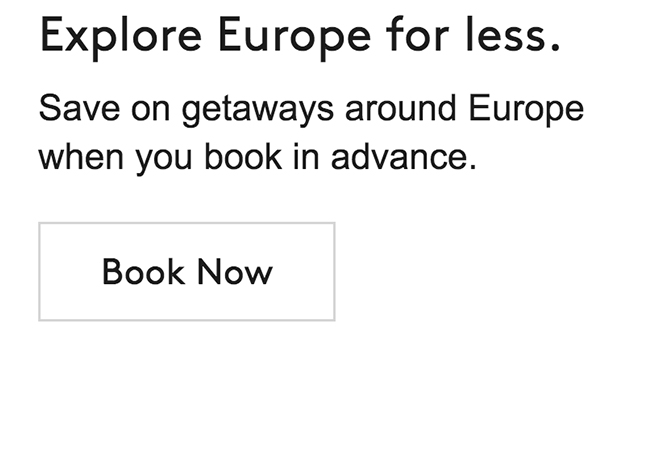Click the Book Now button
The height and width of the screenshot is (460, 660).
pos(187,272)
